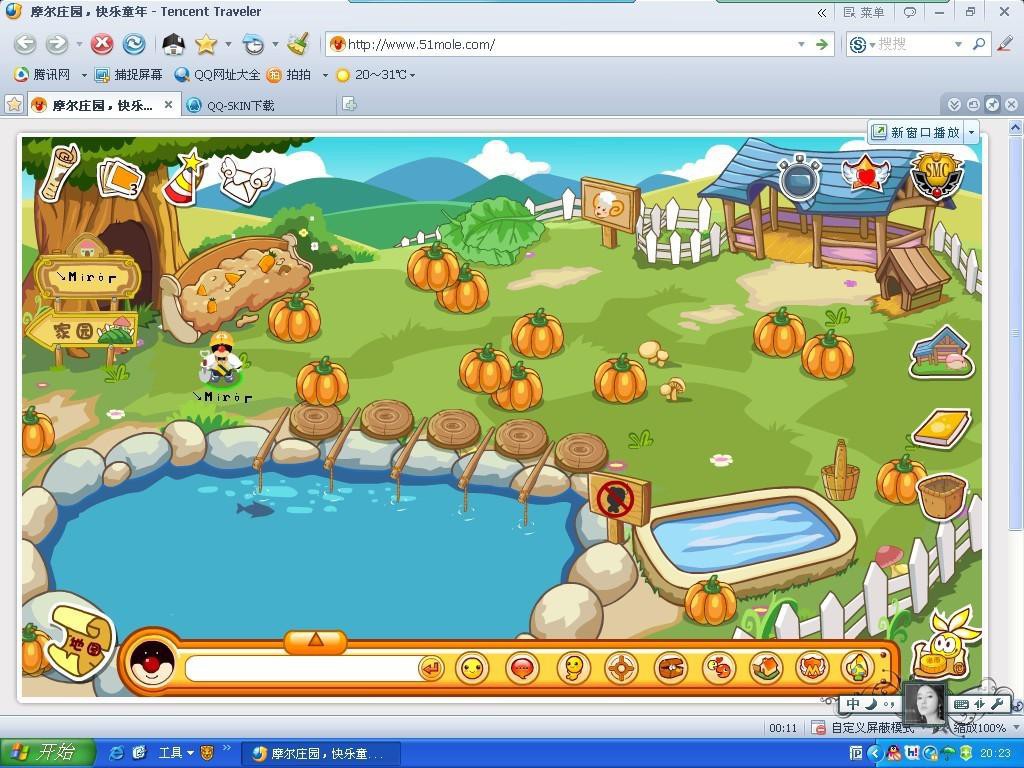Click the crosshair target icon in game bar

pyautogui.click(x=621, y=667)
